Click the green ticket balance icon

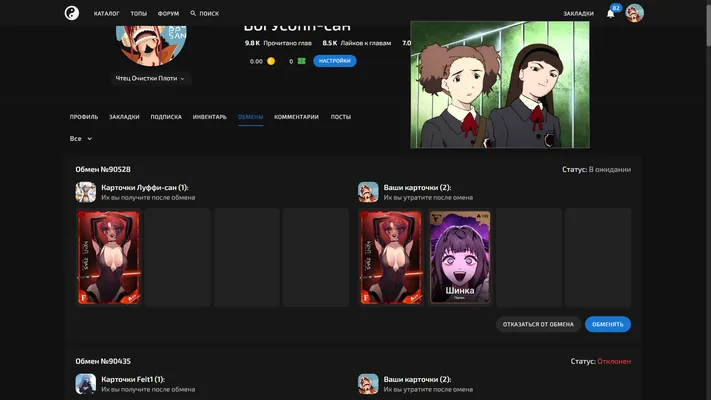tap(301, 61)
